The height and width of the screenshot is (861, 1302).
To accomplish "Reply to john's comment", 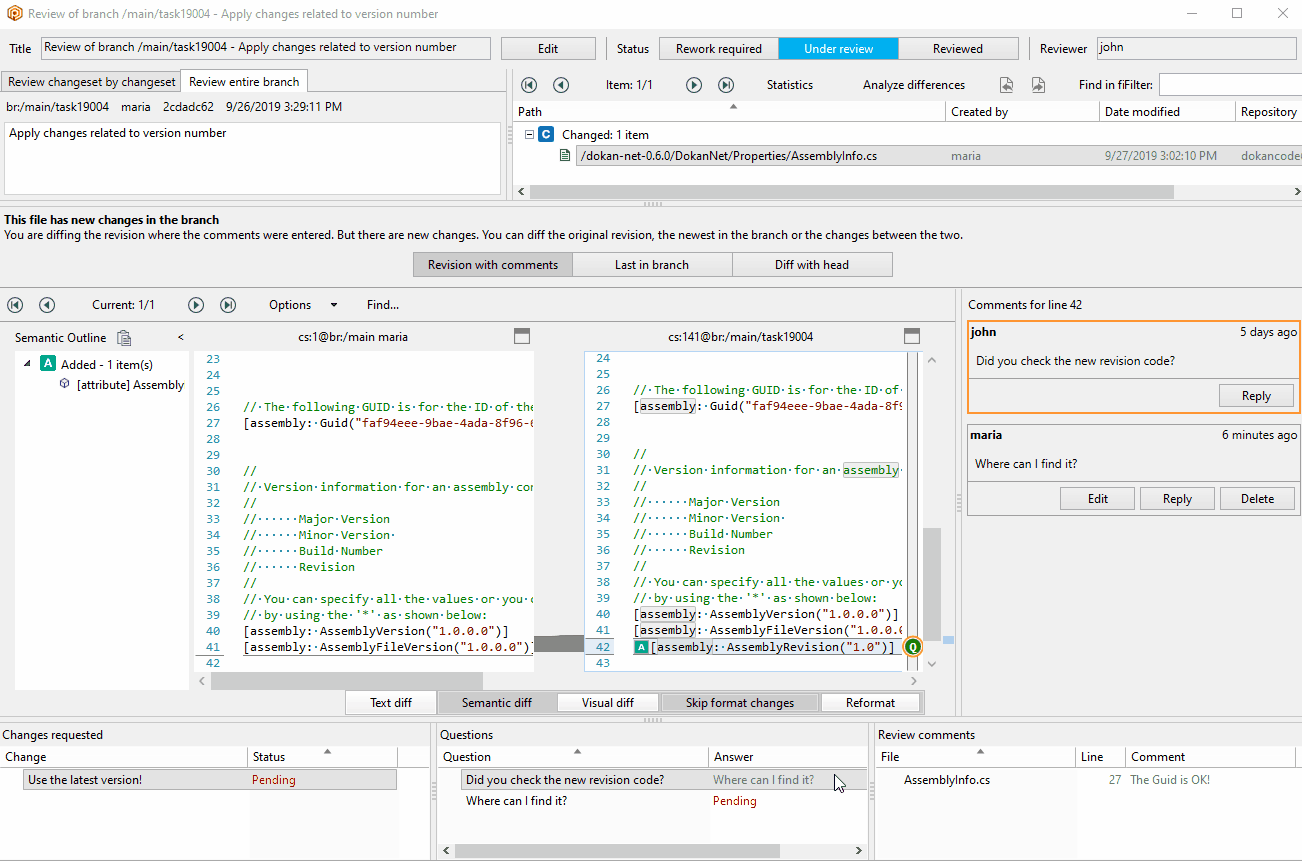I will pos(1256,395).
